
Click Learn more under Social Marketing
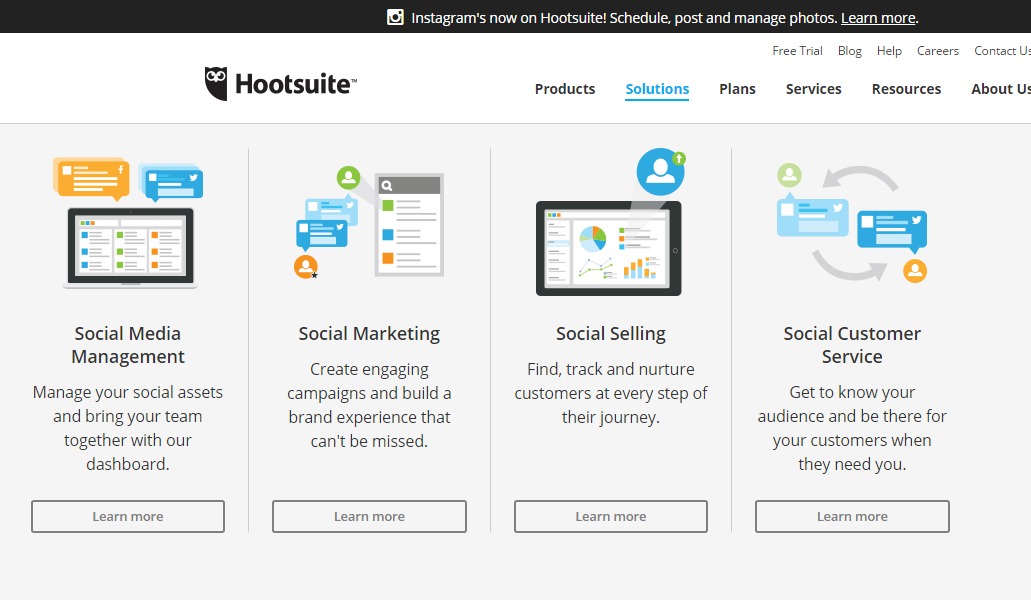tap(369, 516)
